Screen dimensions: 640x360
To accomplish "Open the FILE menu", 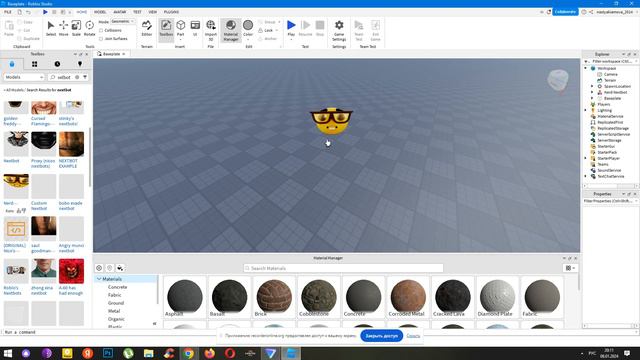I will coord(8,12).
